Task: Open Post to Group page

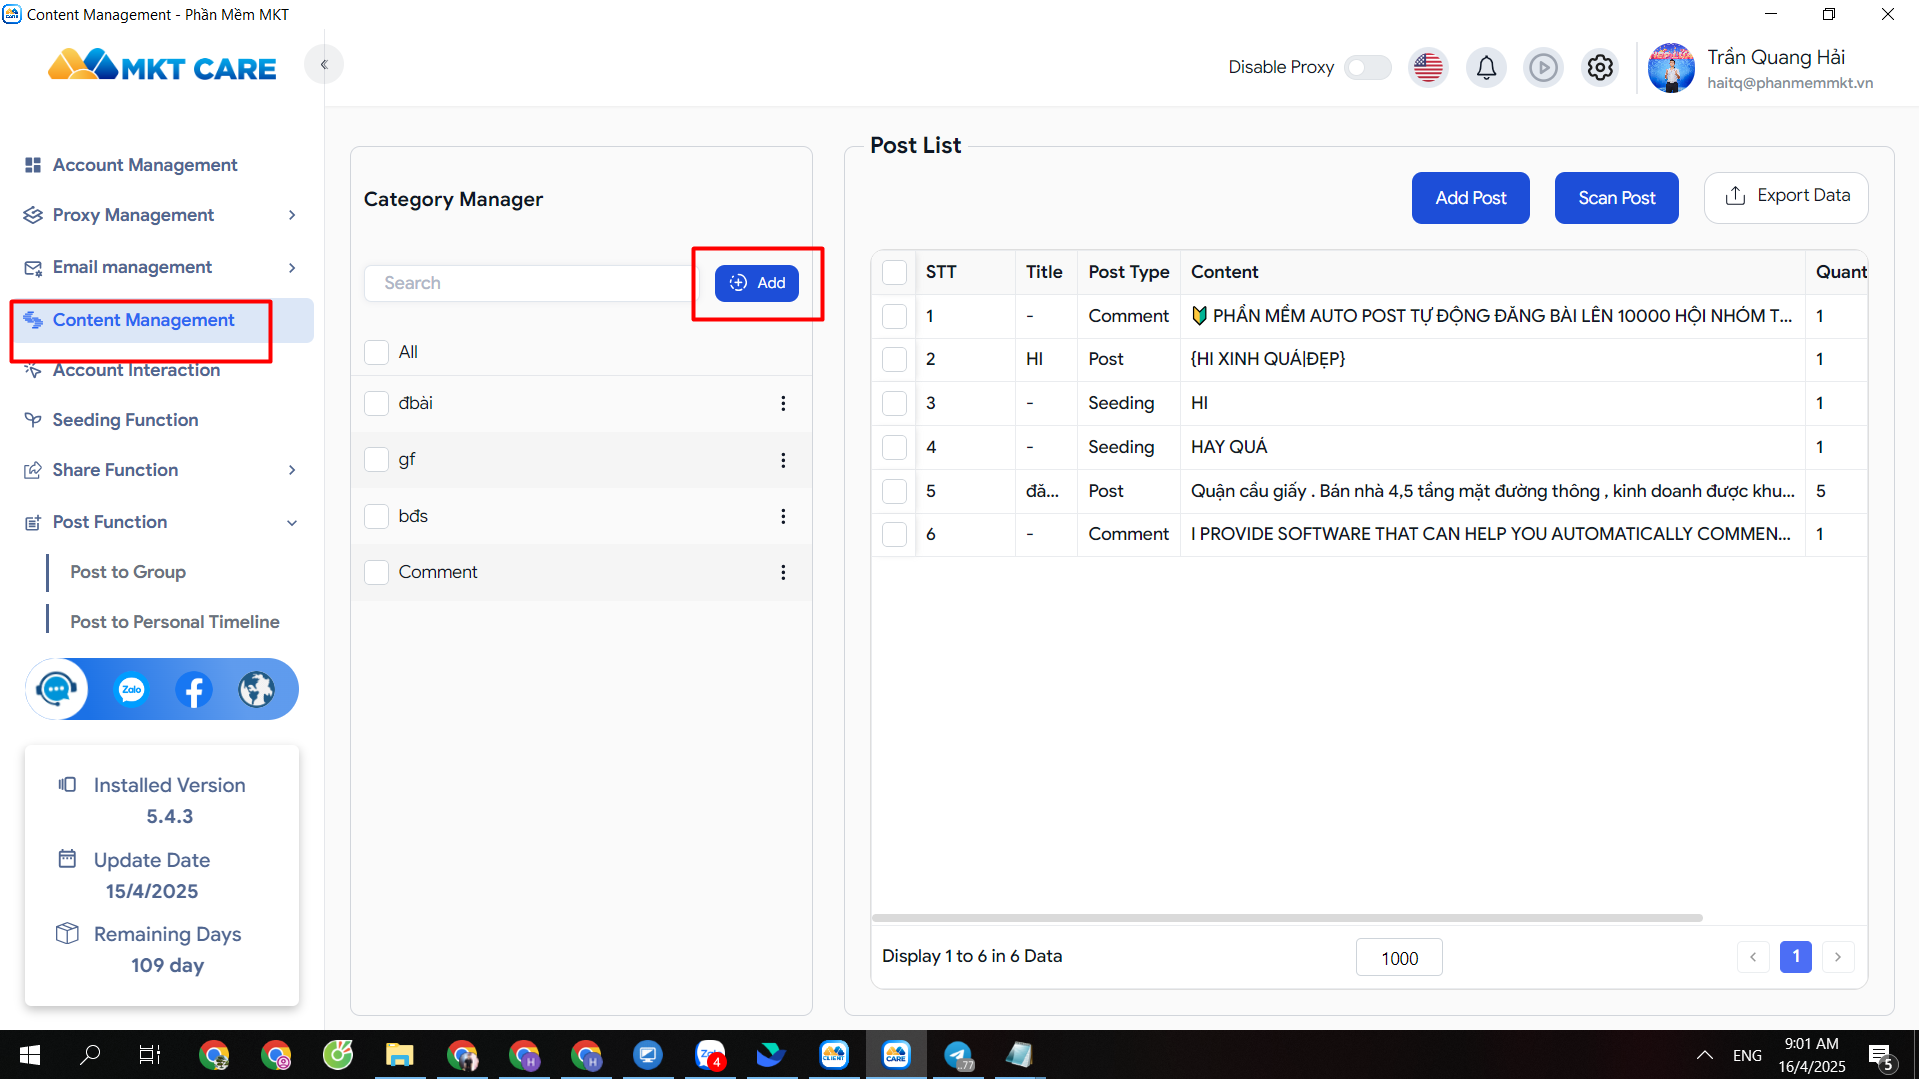Action: (x=128, y=572)
